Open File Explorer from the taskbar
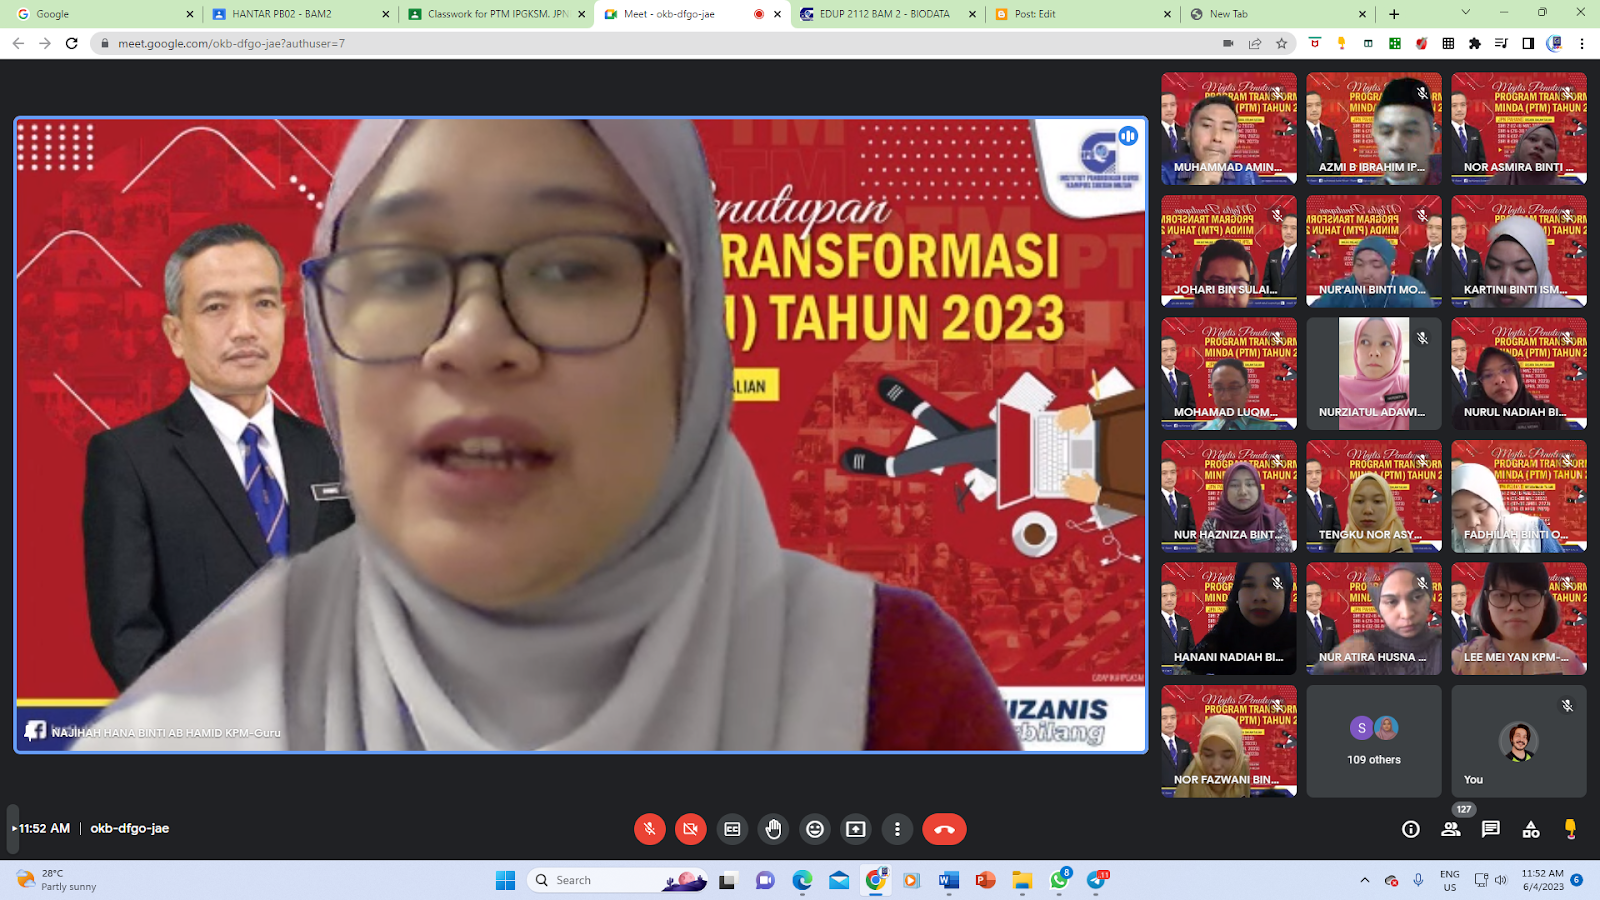1600x900 pixels. [x=1022, y=880]
